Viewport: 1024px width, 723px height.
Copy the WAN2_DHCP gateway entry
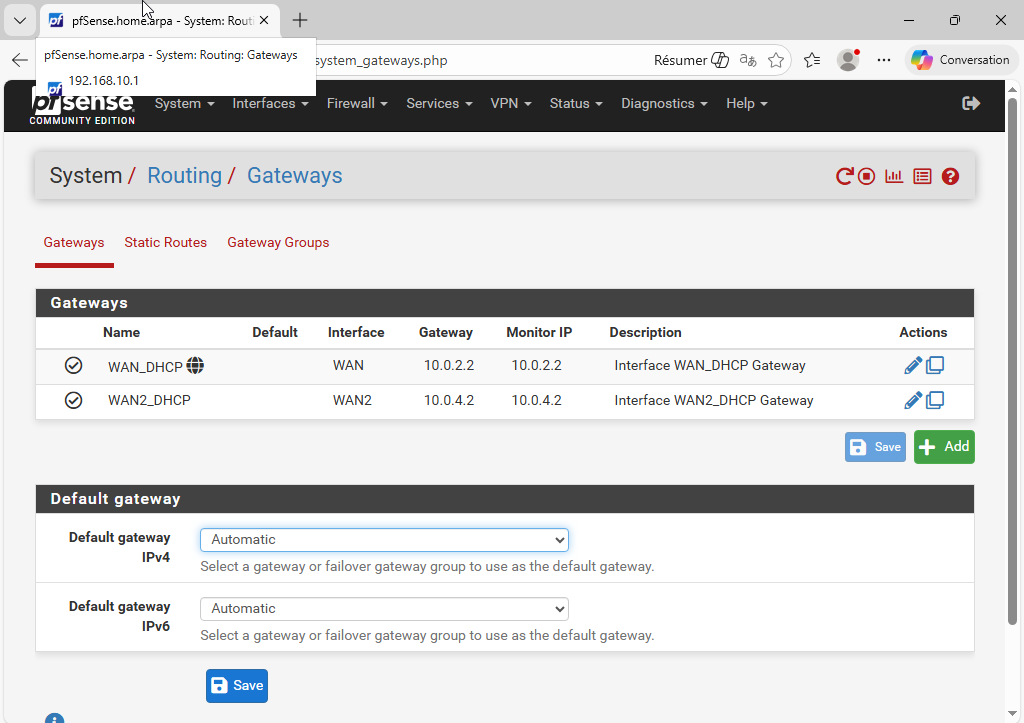click(x=935, y=401)
